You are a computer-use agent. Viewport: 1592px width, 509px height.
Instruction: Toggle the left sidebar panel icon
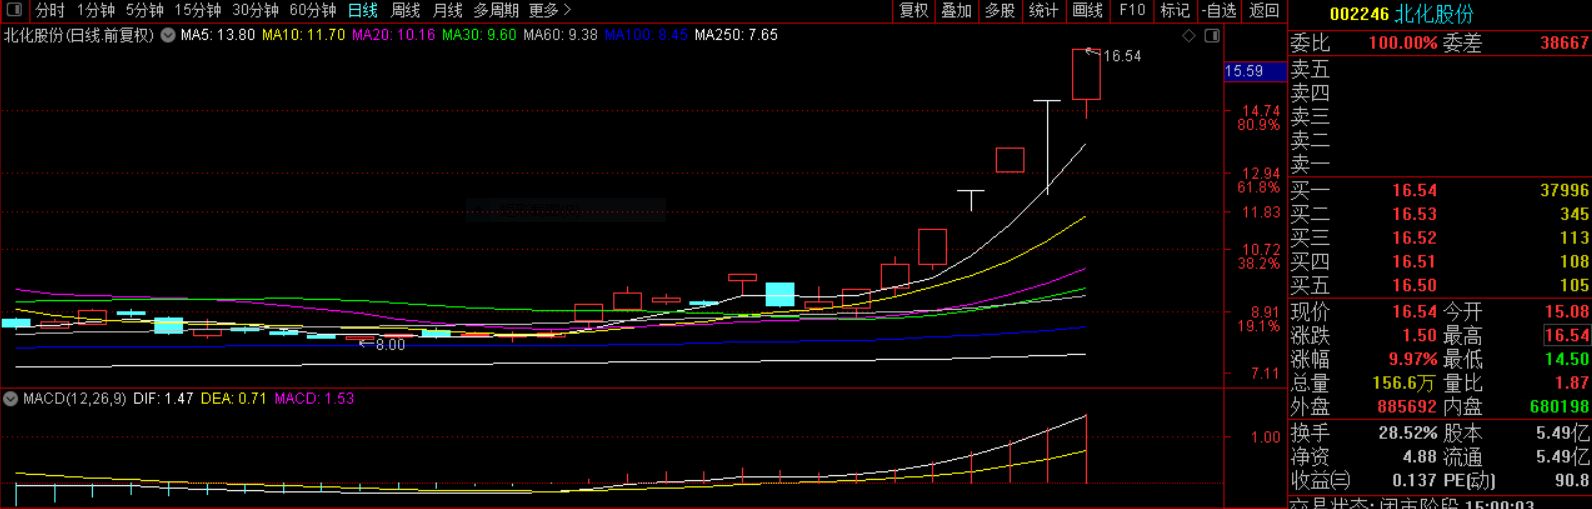click(x=15, y=10)
